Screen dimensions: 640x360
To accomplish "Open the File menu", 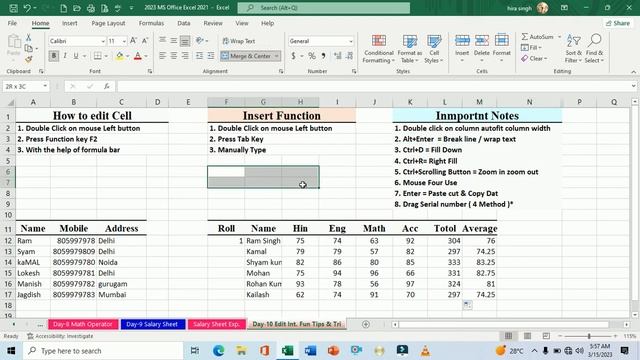I will 12,23.
